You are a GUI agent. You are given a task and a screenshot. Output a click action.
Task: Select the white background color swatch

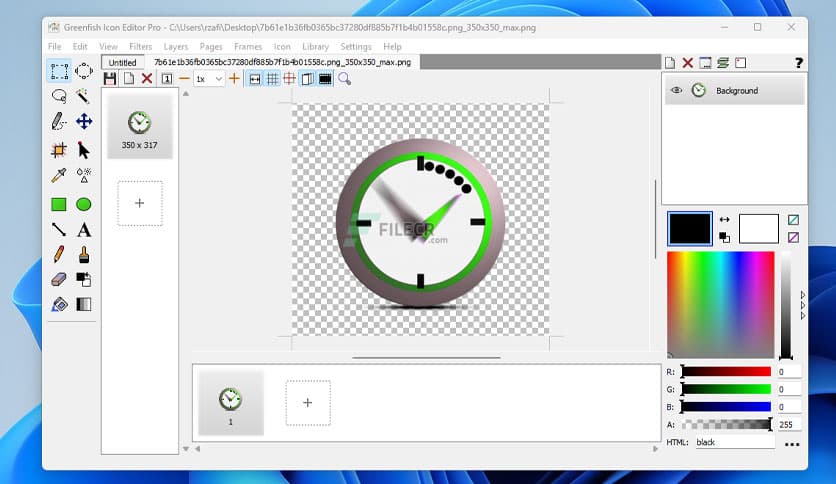pos(759,228)
